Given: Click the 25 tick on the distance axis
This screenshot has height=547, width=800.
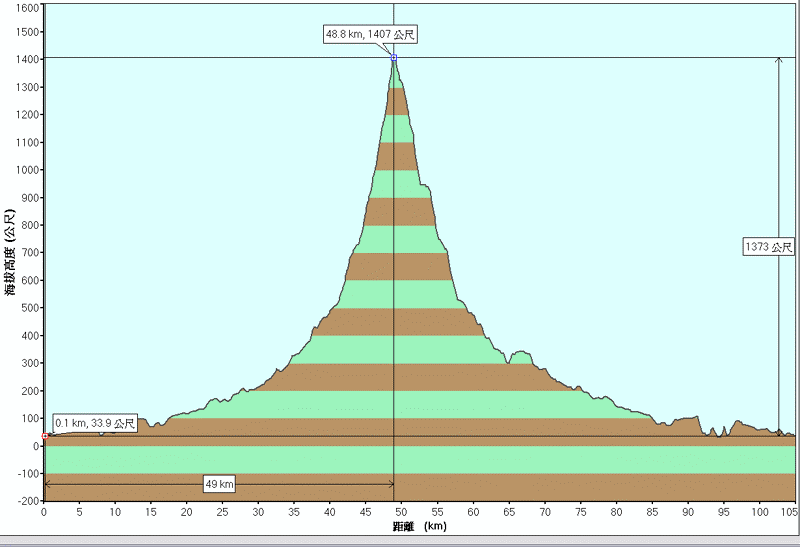Looking at the screenshot, I should (x=223, y=512).
